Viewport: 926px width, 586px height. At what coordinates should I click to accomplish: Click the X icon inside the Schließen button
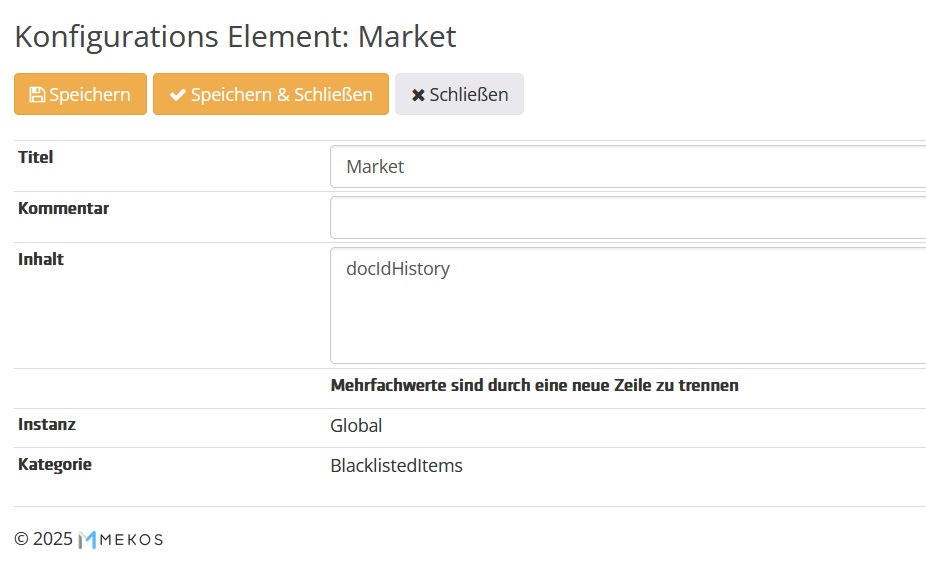(x=418, y=94)
